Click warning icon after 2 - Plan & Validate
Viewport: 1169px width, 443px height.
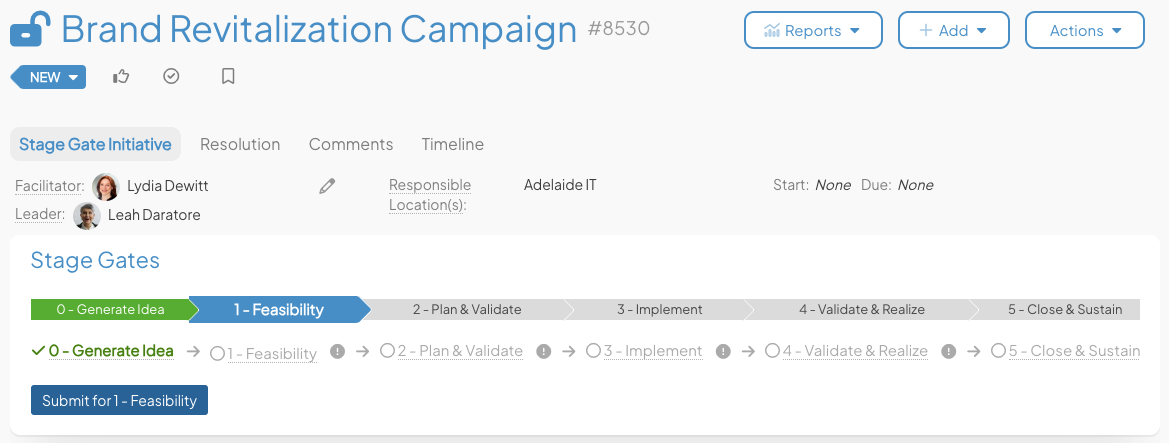pyautogui.click(x=544, y=352)
